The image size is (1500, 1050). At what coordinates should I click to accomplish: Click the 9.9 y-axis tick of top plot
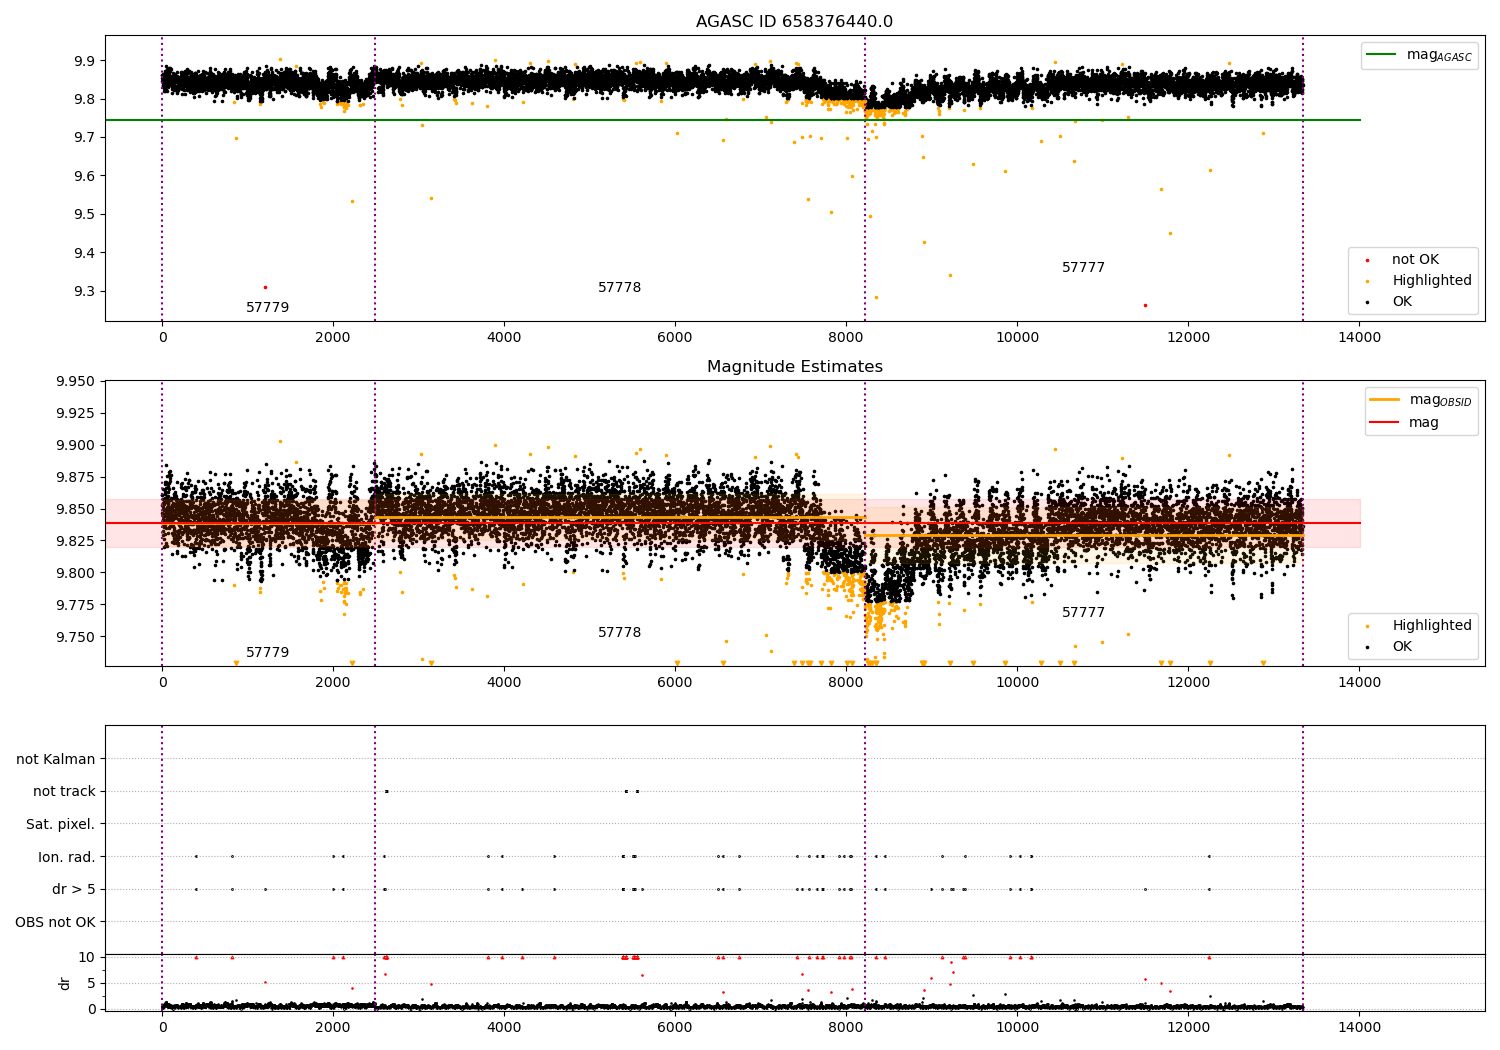click(85, 61)
